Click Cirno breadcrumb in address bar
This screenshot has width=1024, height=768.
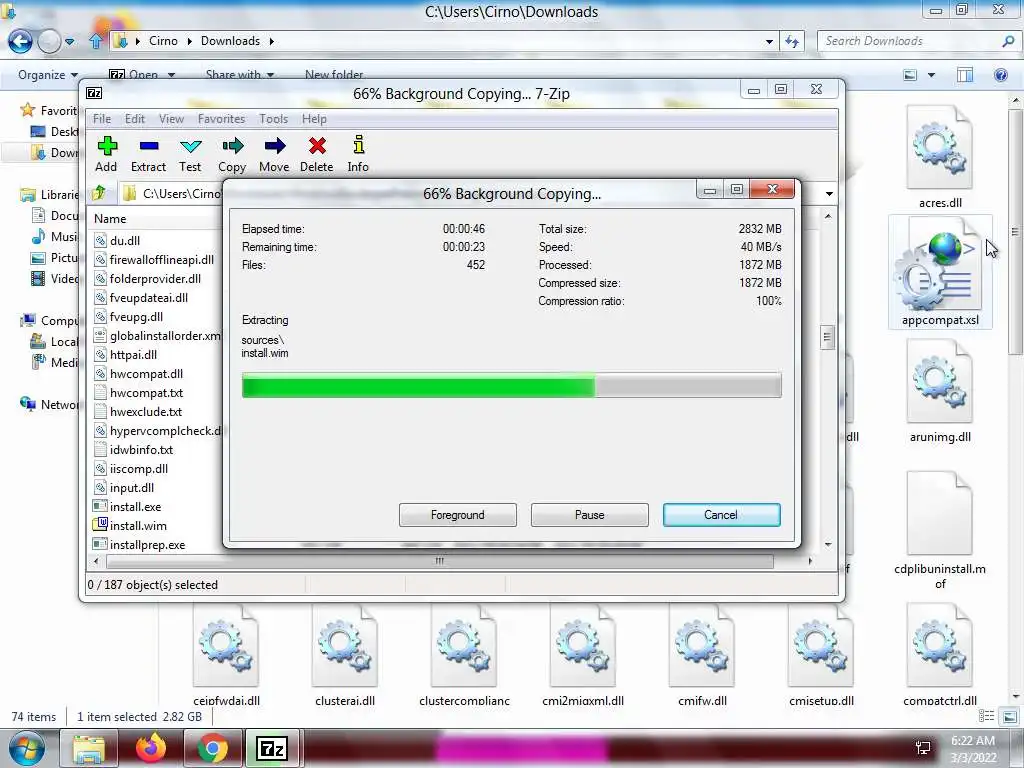(x=163, y=40)
